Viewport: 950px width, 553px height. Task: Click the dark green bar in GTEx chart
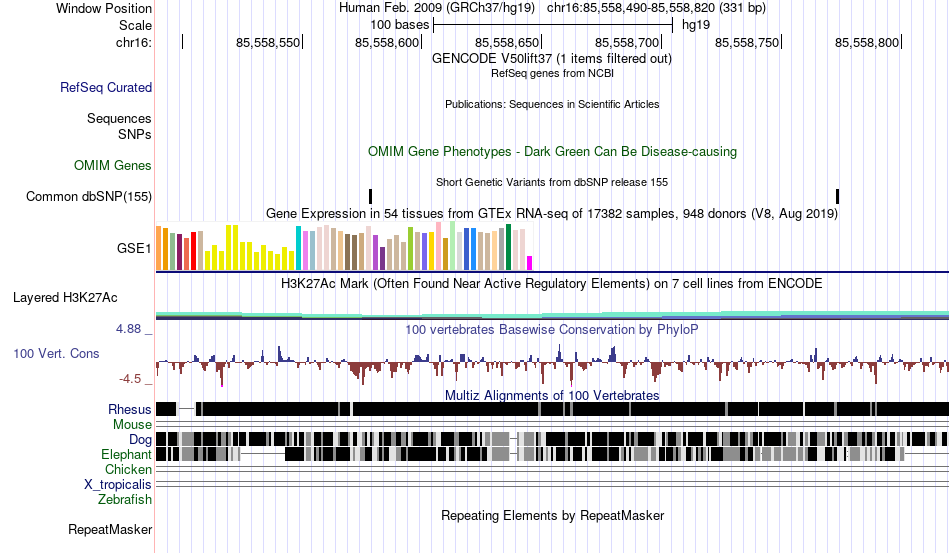[x=508, y=247]
